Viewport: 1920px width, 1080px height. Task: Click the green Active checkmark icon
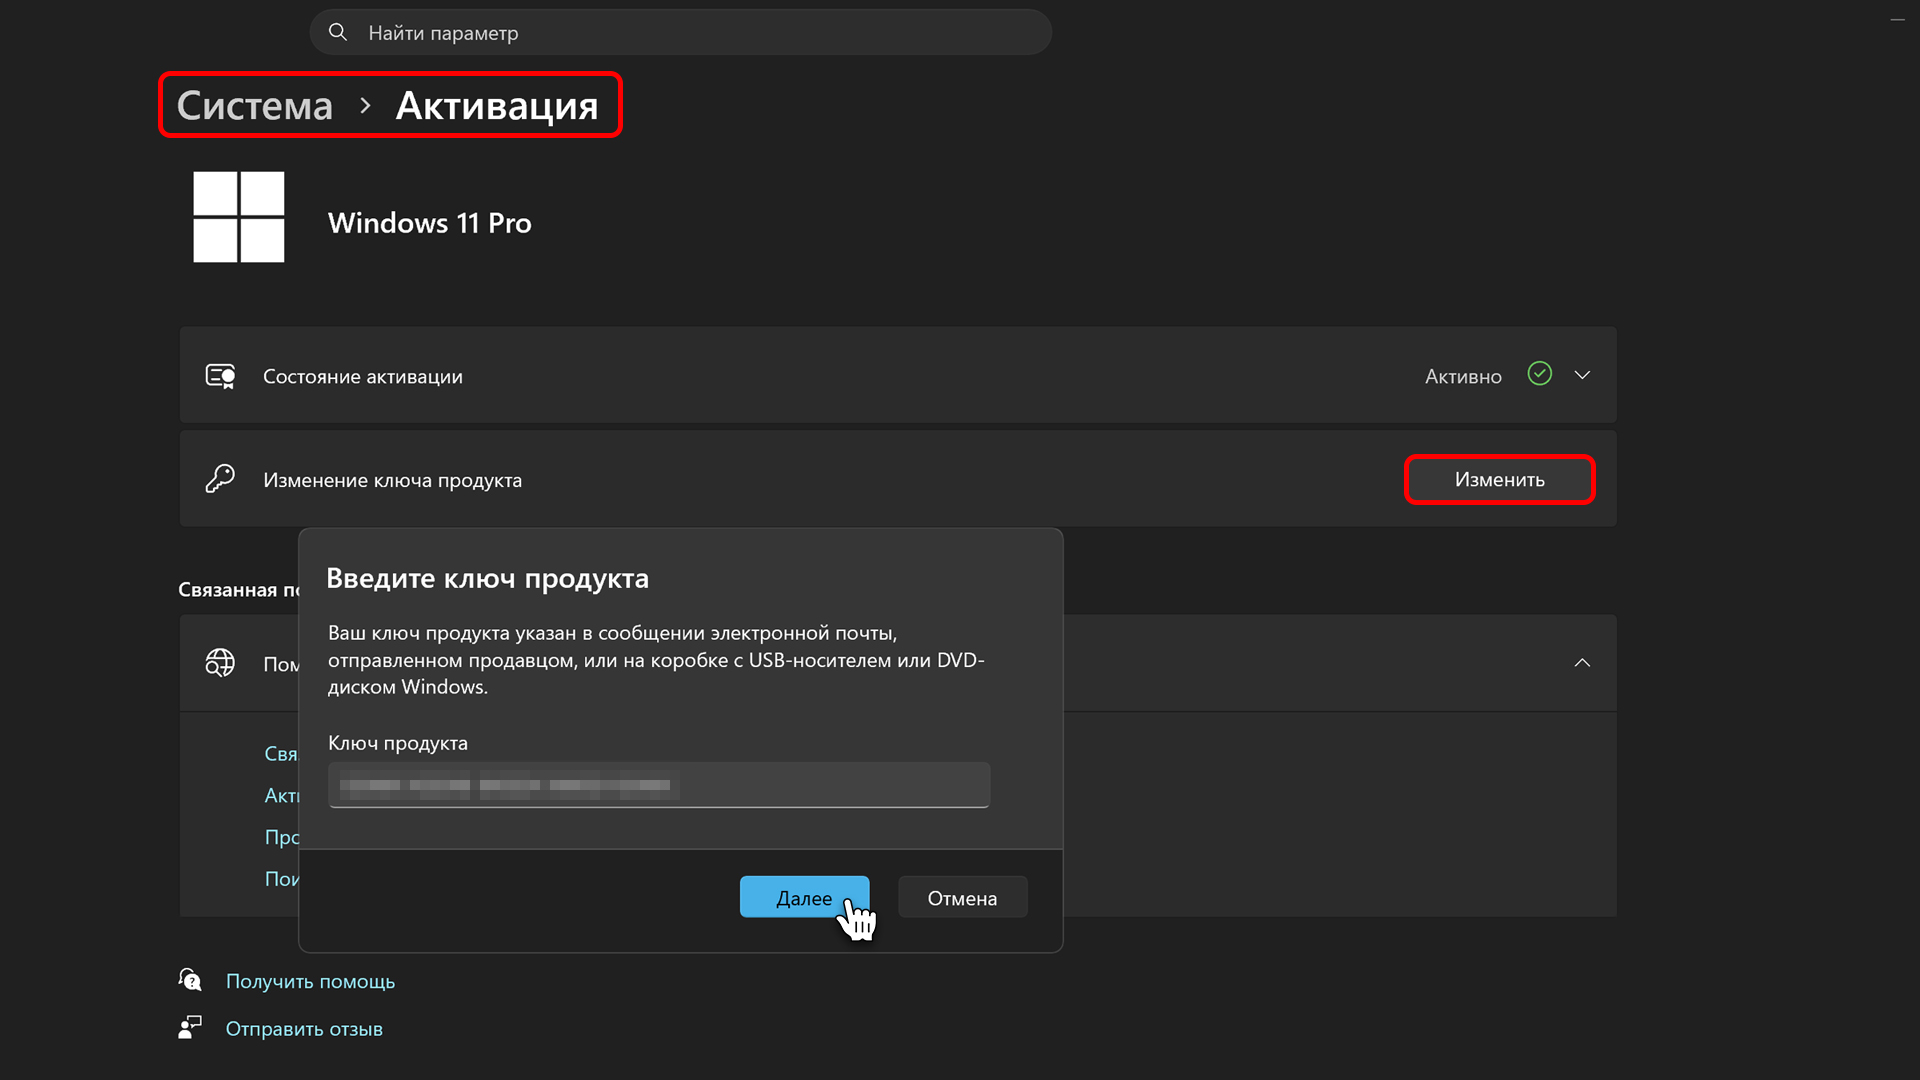[1539, 374]
